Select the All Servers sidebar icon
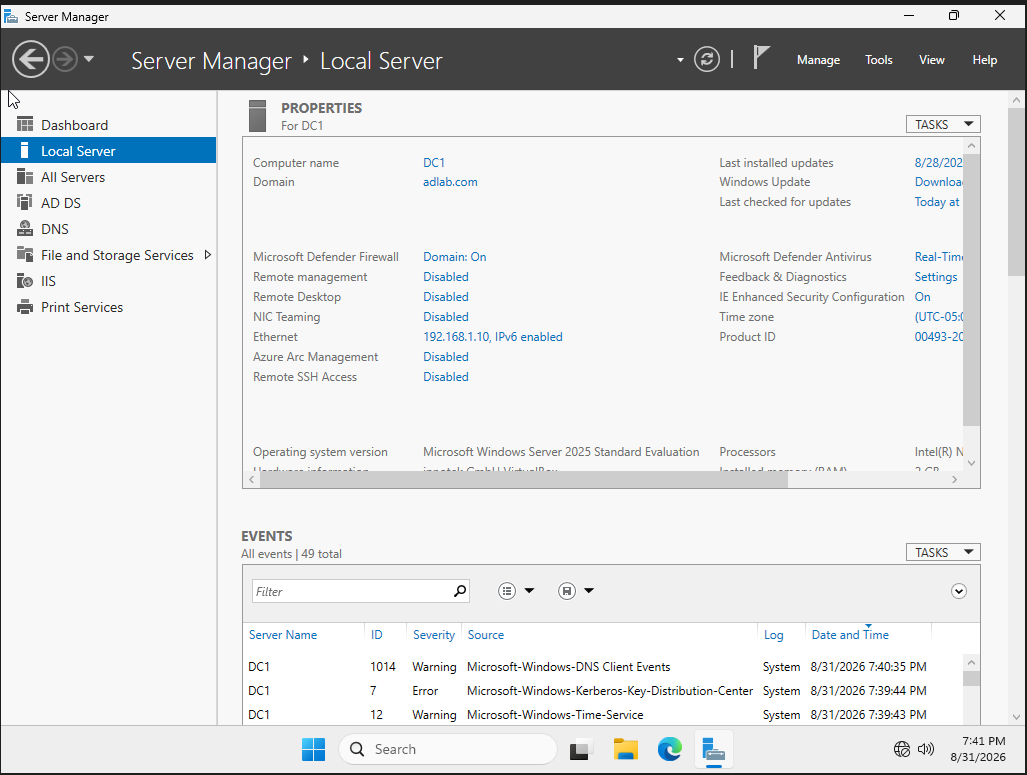 (x=25, y=177)
